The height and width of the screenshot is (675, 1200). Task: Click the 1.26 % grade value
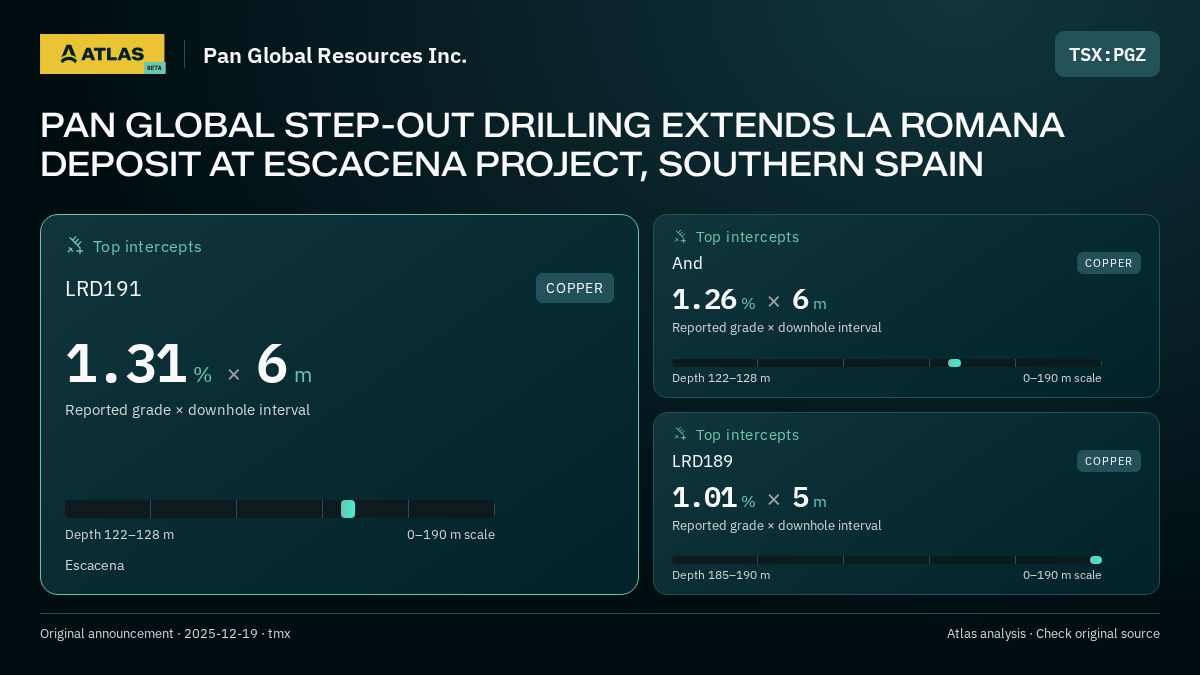(x=713, y=300)
